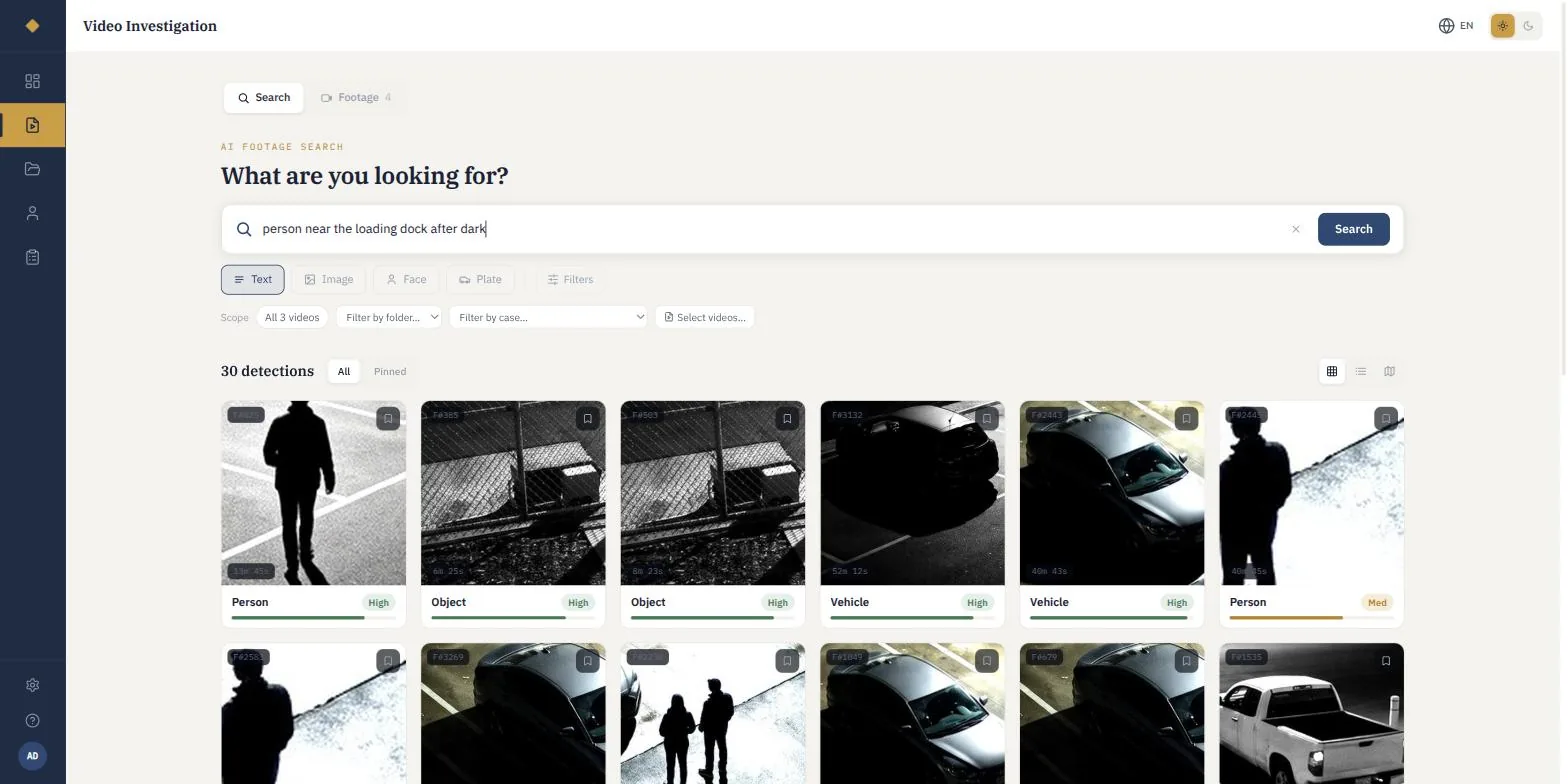Select the Search tab

click(264, 97)
